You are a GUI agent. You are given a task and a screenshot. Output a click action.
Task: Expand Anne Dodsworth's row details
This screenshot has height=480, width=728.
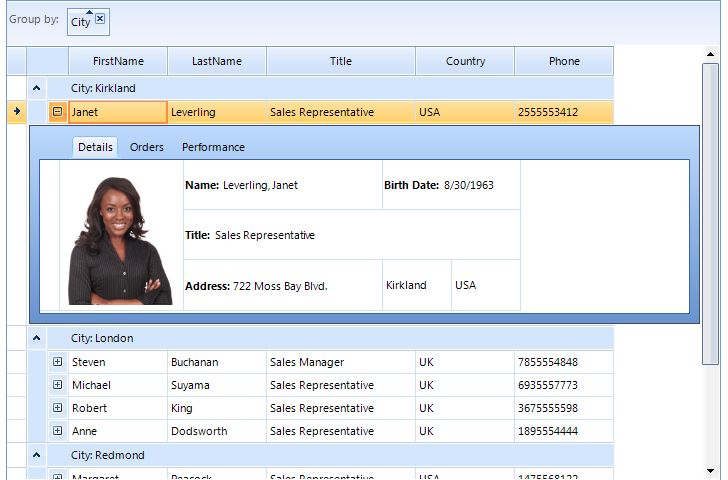[x=57, y=431]
